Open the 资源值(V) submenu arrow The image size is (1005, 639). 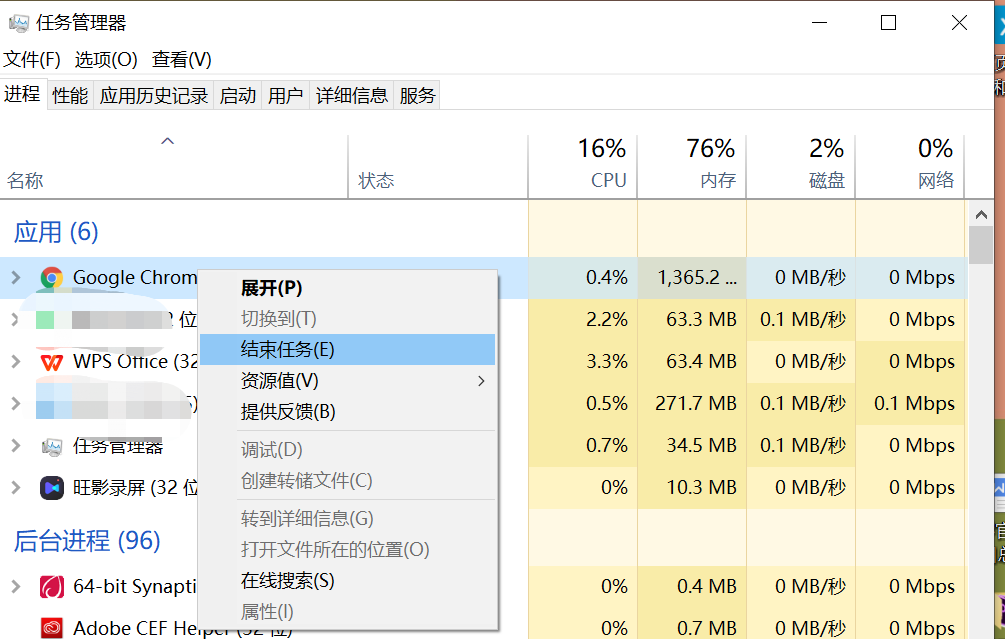tap(481, 381)
